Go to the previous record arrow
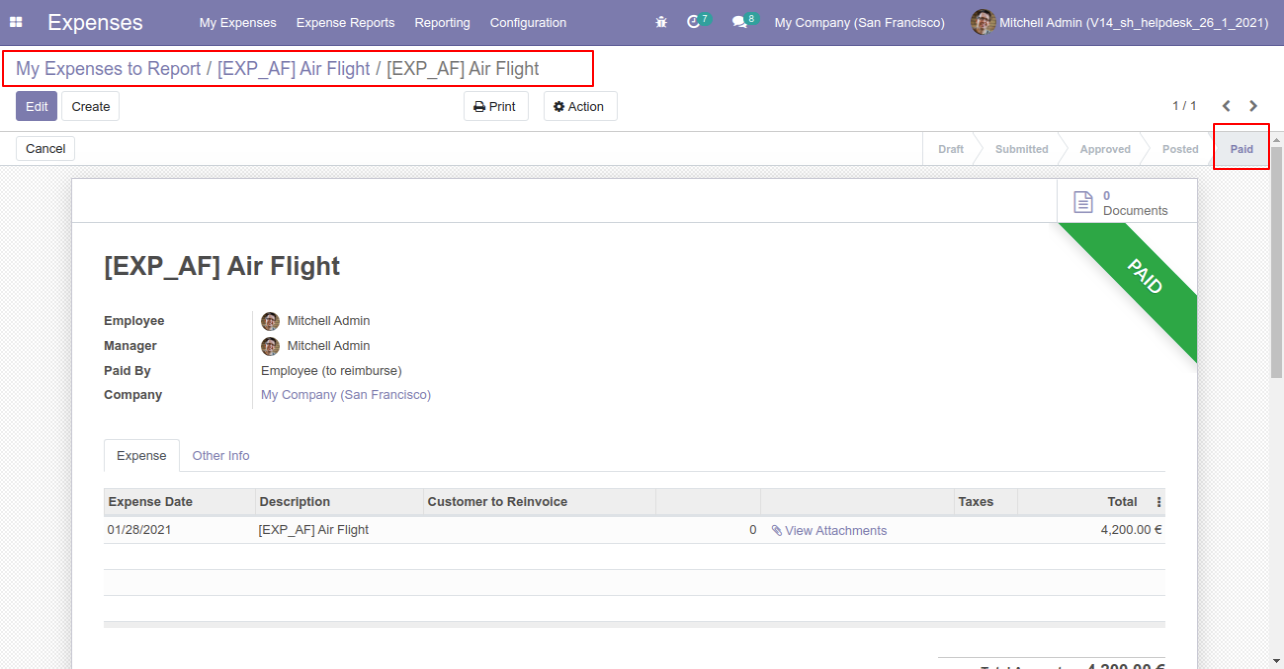The height and width of the screenshot is (669, 1284). [x=1226, y=106]
